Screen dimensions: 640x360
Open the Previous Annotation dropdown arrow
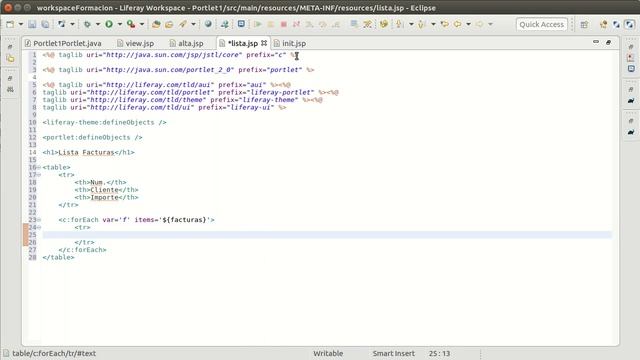[x=433, y=24]
